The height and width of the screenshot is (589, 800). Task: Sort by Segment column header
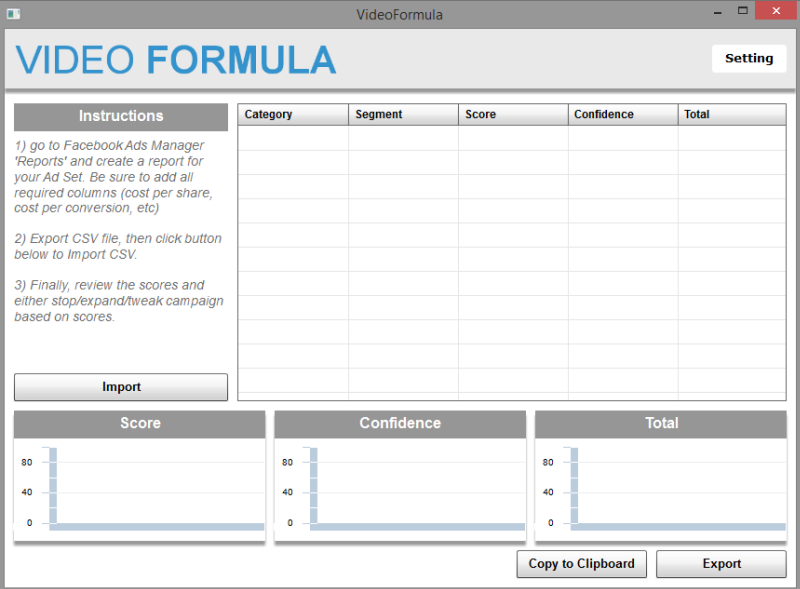pyautogui.click(x=403, y=114)
